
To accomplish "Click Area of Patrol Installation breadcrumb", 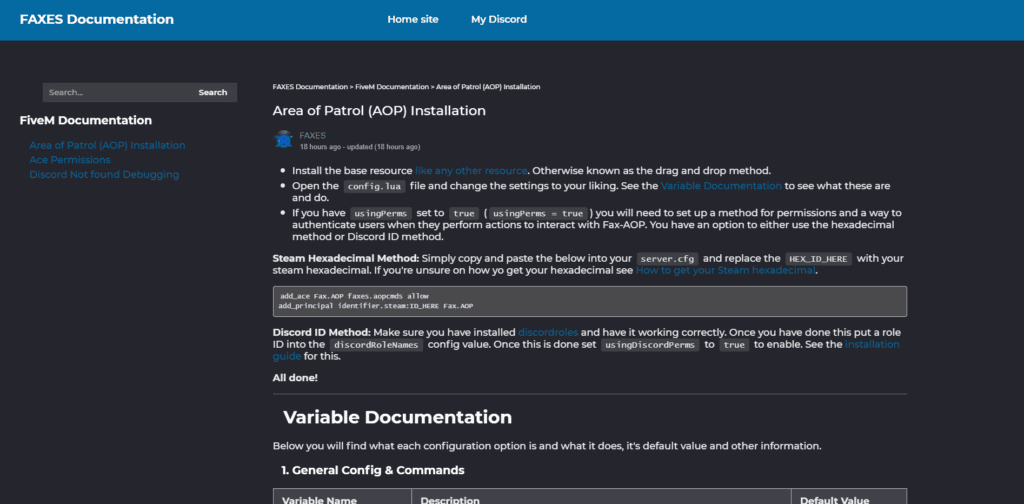I will [x=488, y=87].
